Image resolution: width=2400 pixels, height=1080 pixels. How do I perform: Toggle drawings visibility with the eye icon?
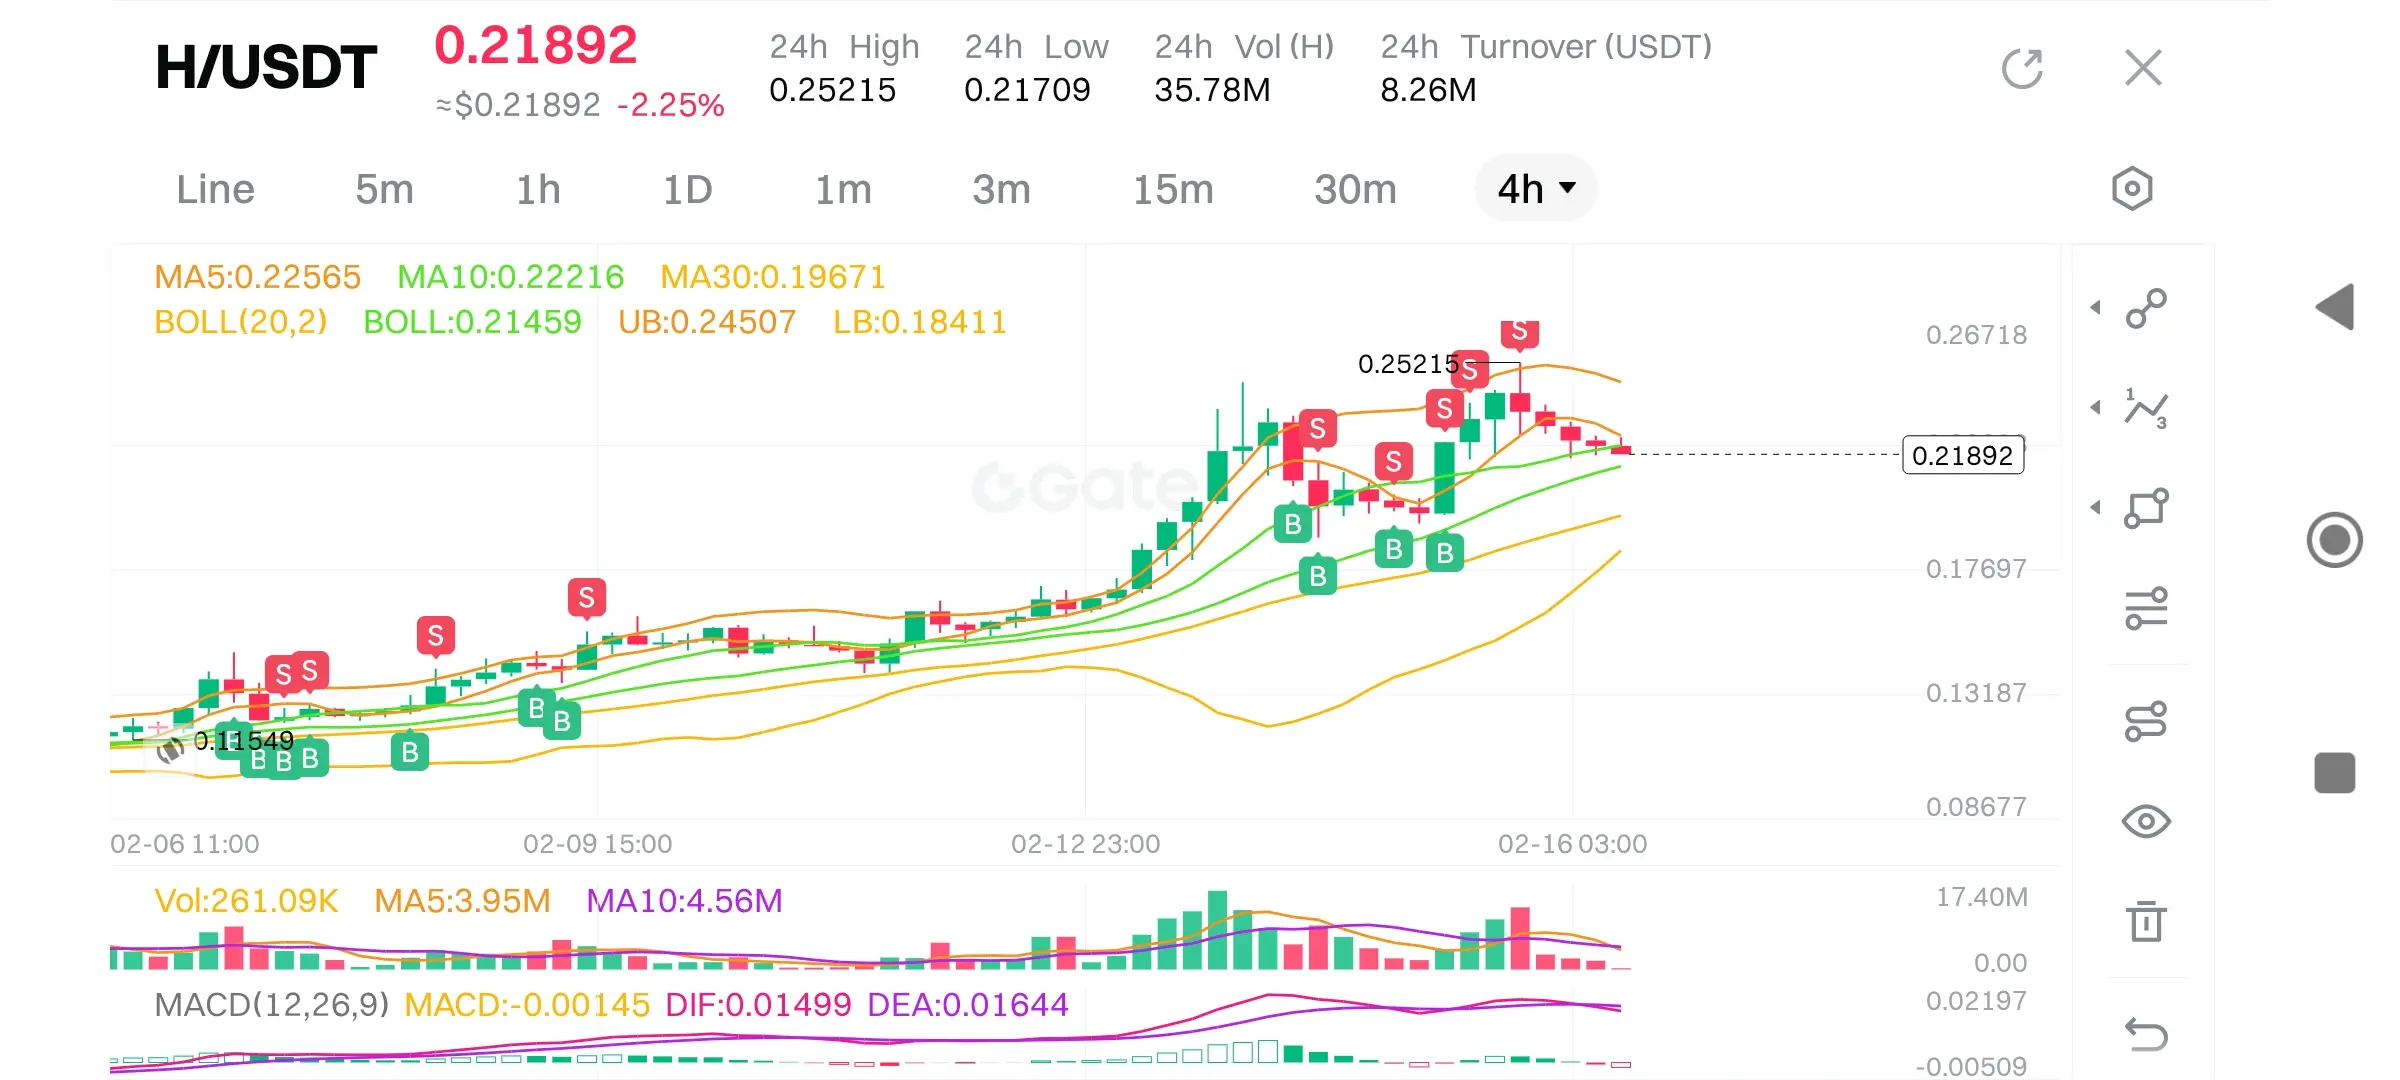(2146, 822)
